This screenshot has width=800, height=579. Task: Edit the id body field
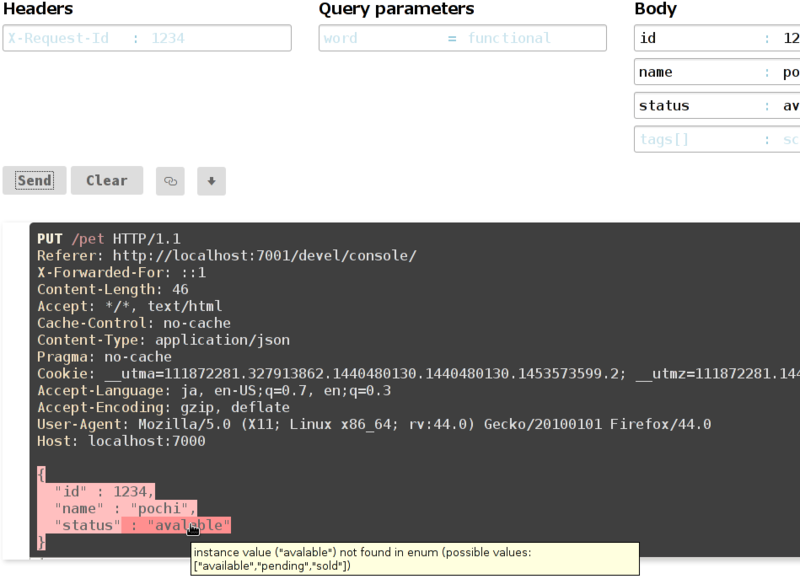[717, 38]
